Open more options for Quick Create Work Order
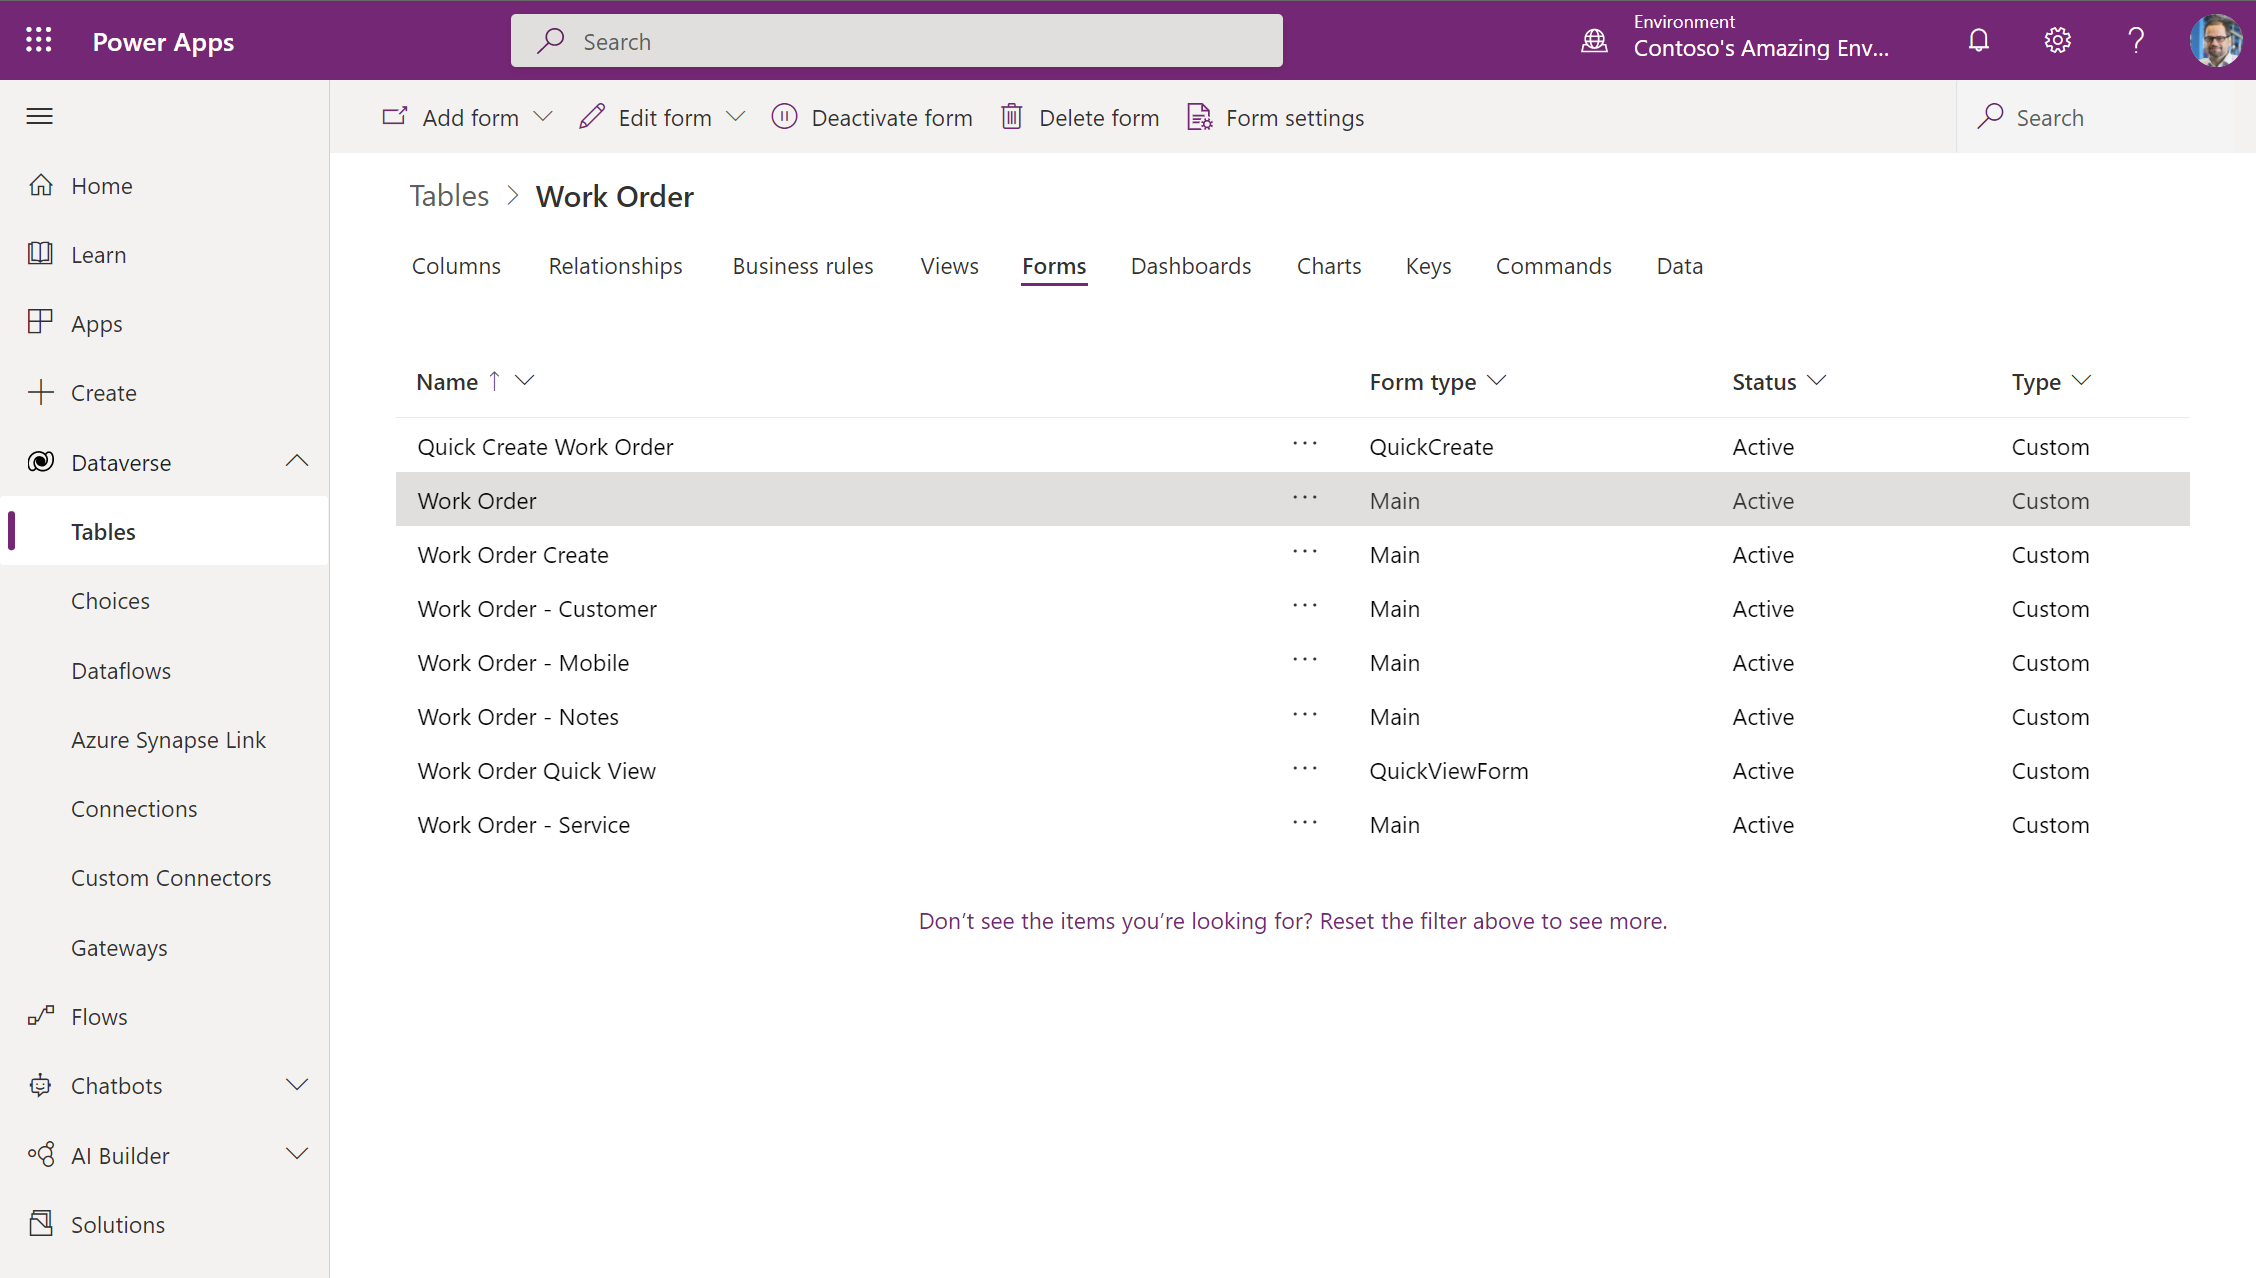2256x1278 pixels. point(1305,445)
